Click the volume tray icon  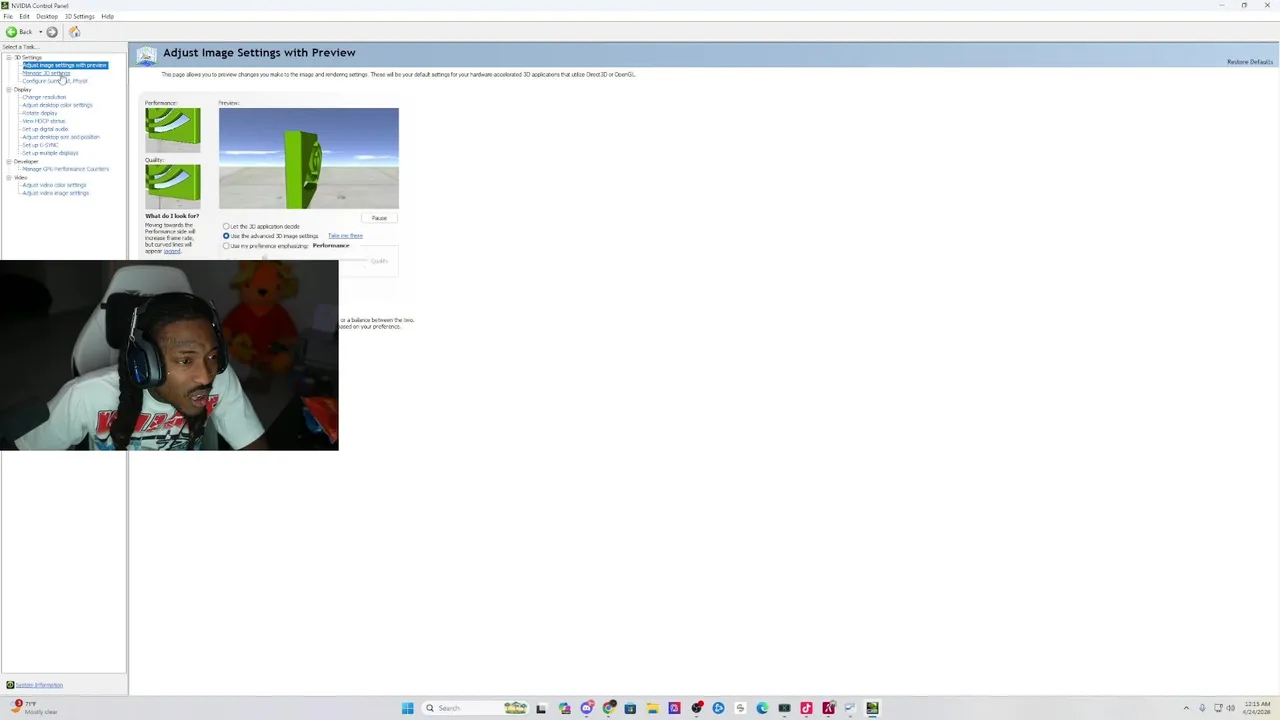pyautogui.click(x=1230, y=708)
